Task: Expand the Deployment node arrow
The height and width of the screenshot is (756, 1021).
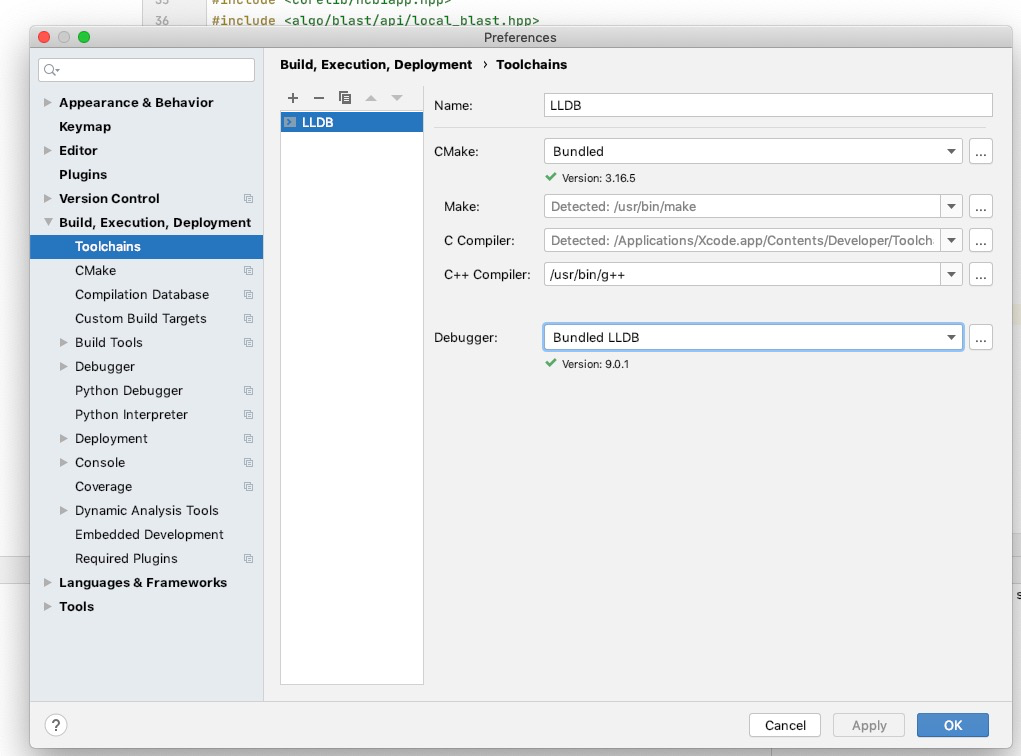Action: pyautogui.click(x=63, y=438)
